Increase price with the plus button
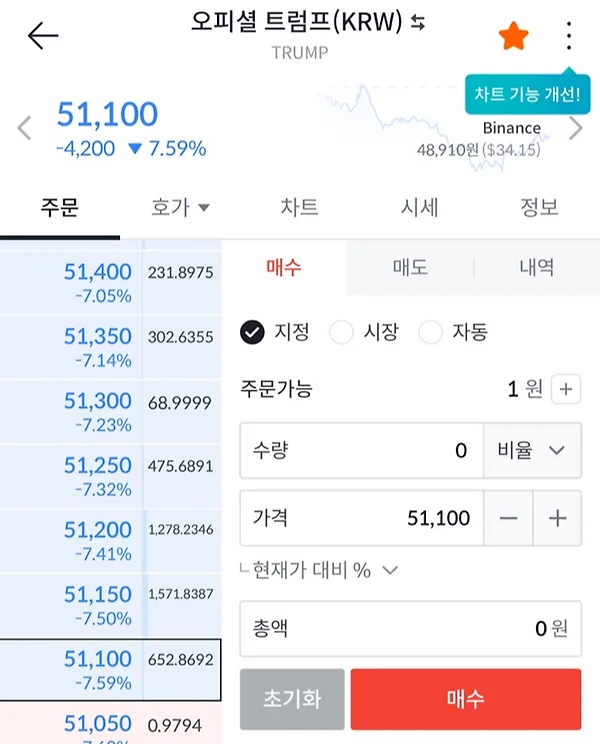 click(x=557, y=518)
